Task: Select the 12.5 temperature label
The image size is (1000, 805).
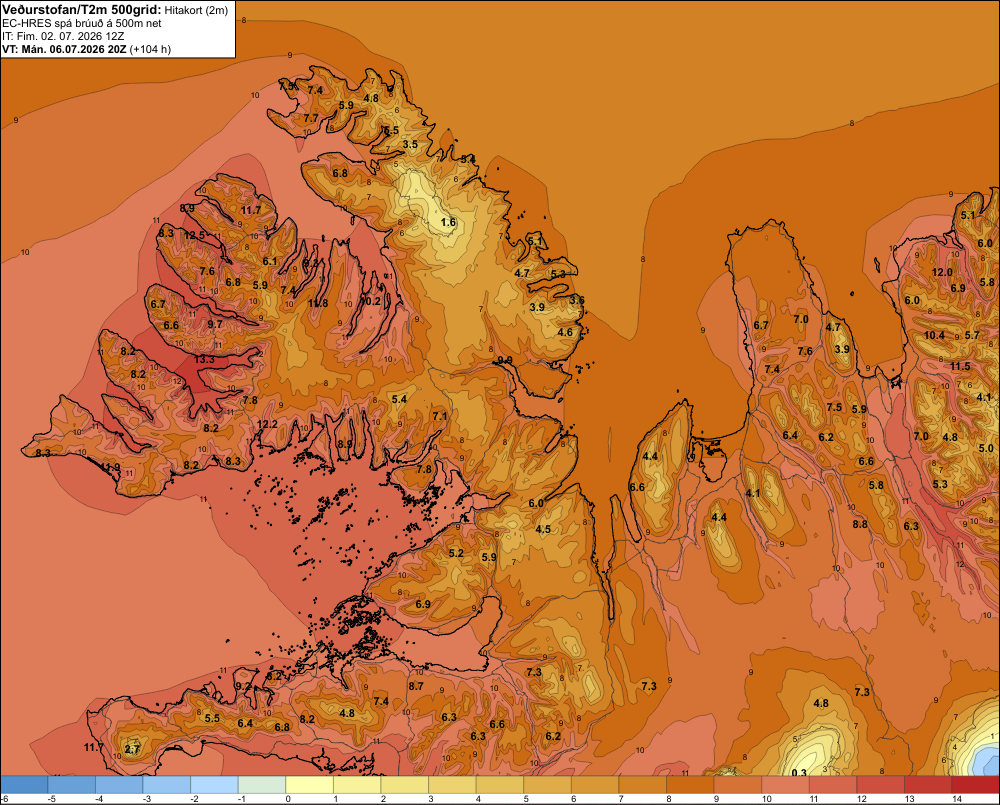Action: [195, 235]
